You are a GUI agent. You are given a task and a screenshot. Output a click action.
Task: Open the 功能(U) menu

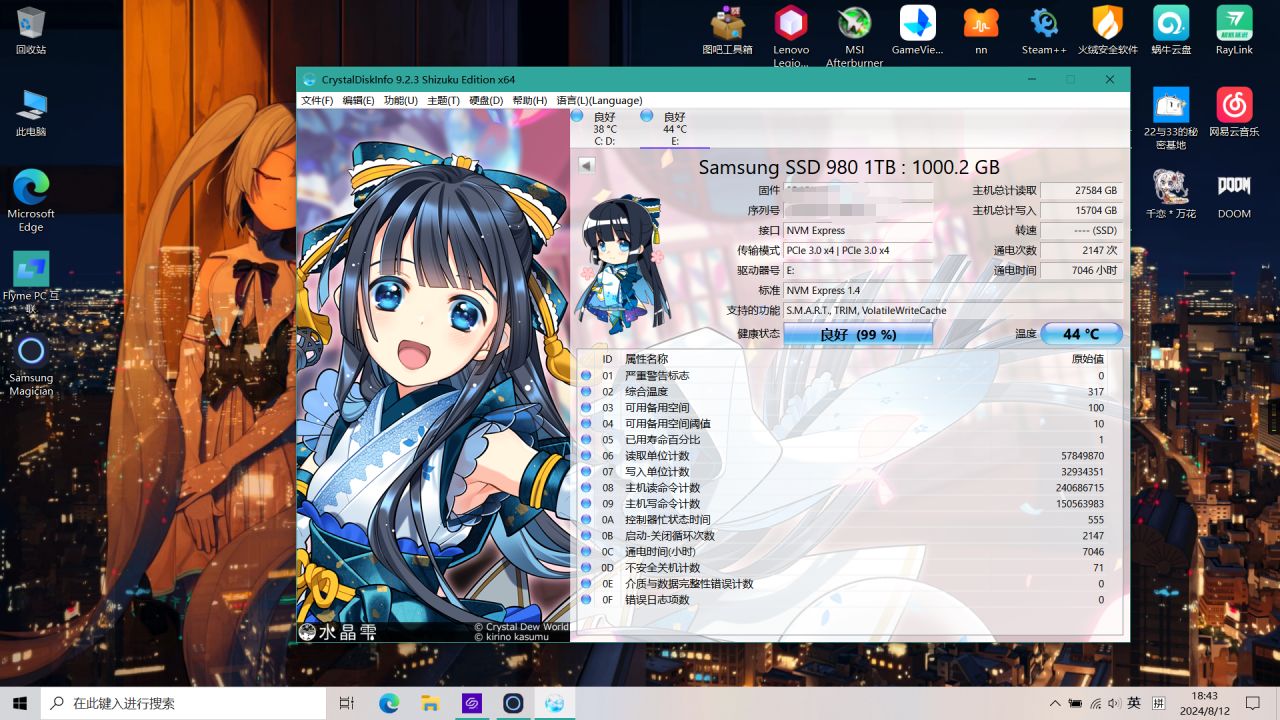pyautogui.click(x=400, y=100)
